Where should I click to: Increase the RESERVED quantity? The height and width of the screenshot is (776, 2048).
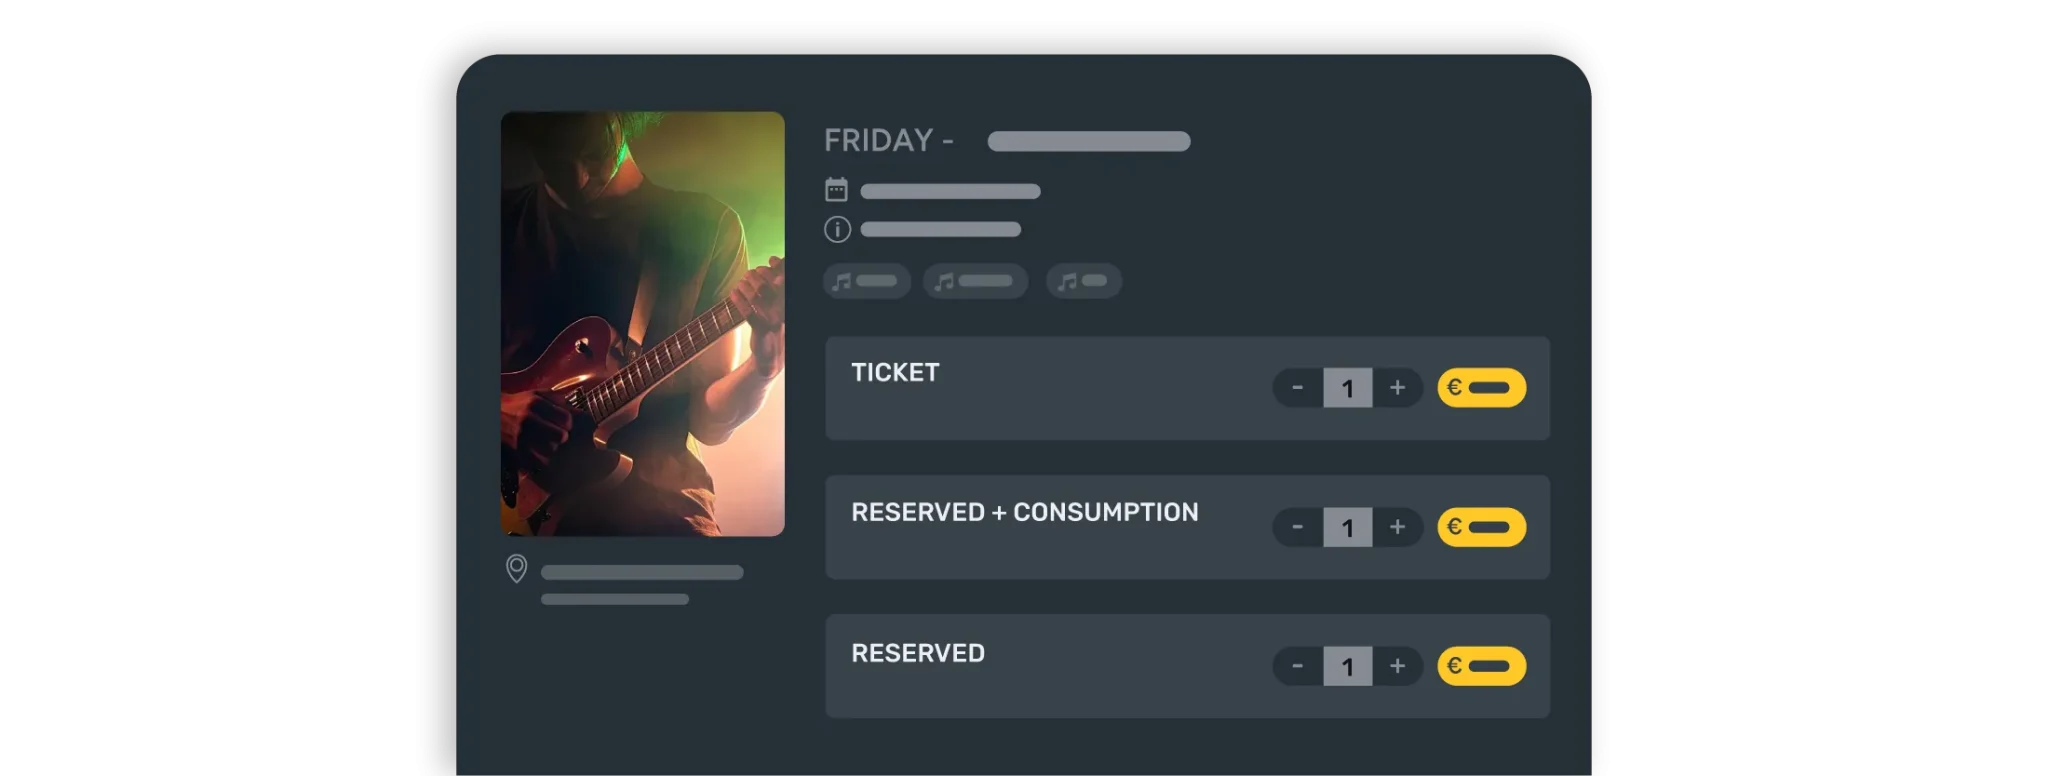[1398, 666]
